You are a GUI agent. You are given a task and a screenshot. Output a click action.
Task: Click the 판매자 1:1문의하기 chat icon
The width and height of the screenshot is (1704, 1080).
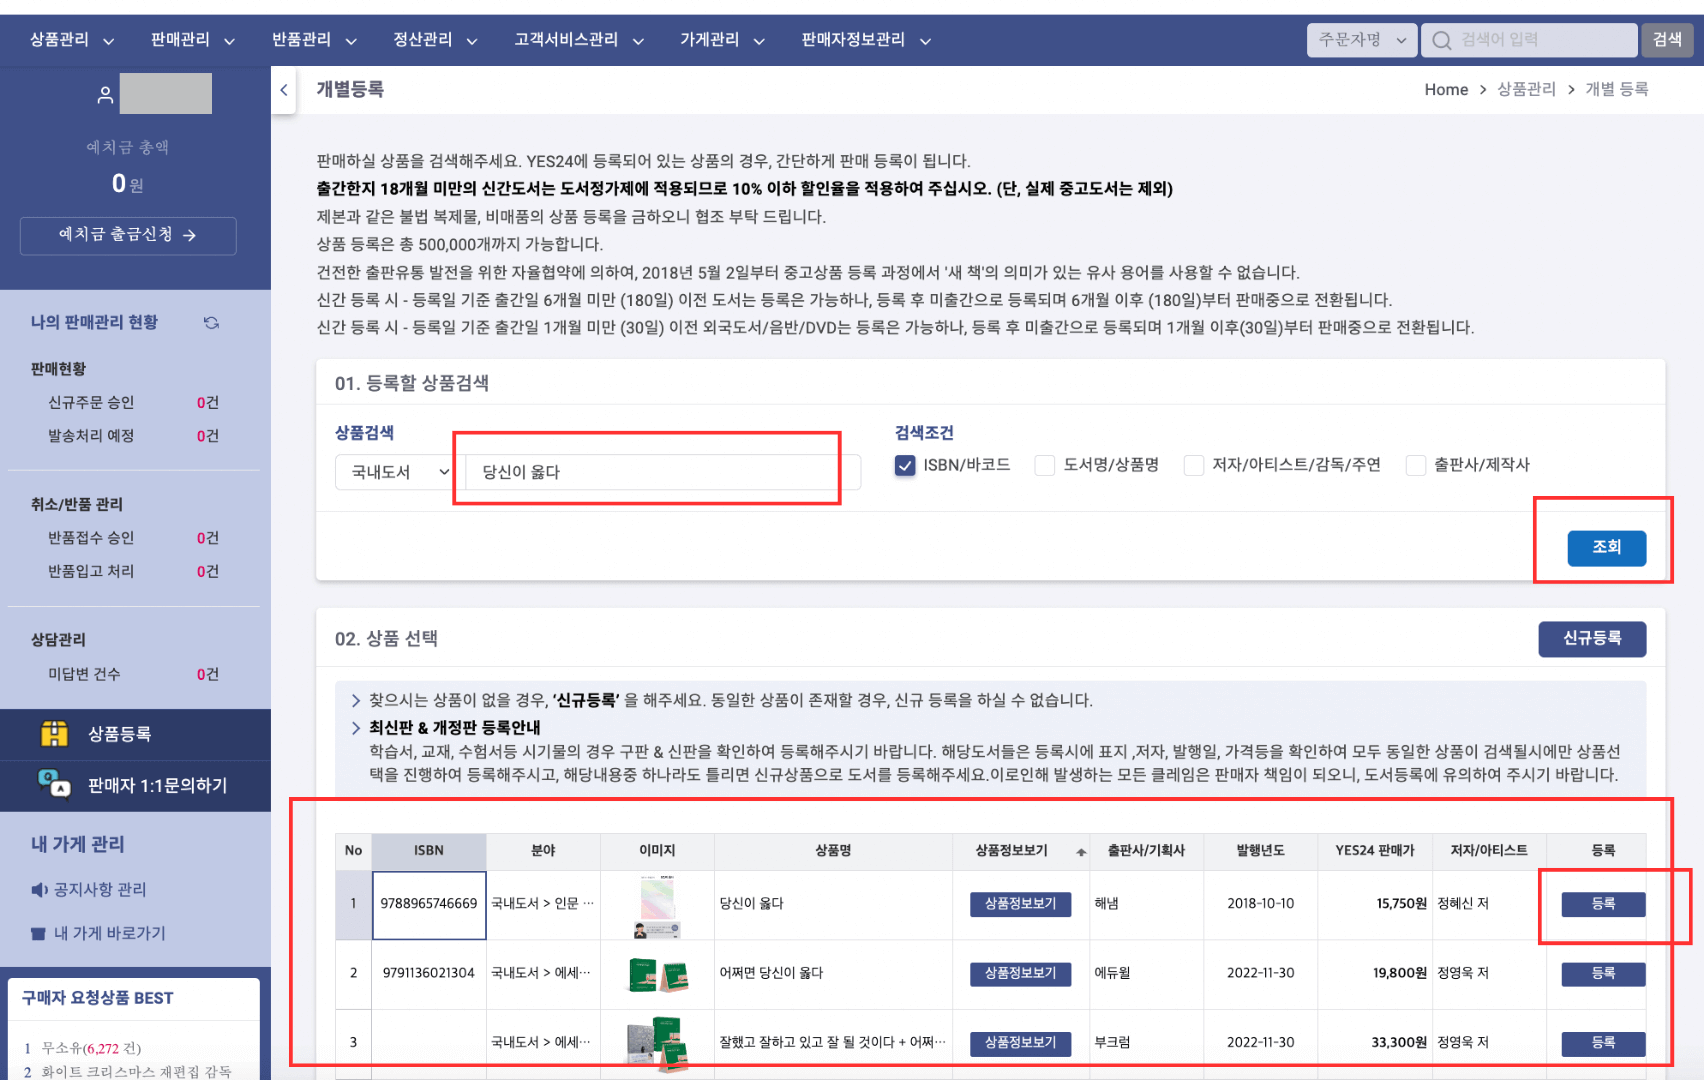(54, 785)
